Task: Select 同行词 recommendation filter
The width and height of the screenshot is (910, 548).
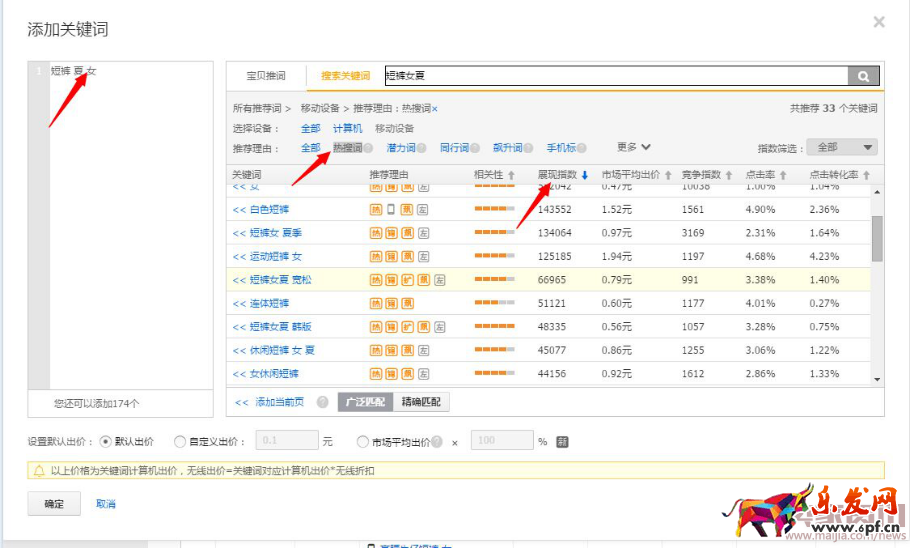Action: point(454,148)
